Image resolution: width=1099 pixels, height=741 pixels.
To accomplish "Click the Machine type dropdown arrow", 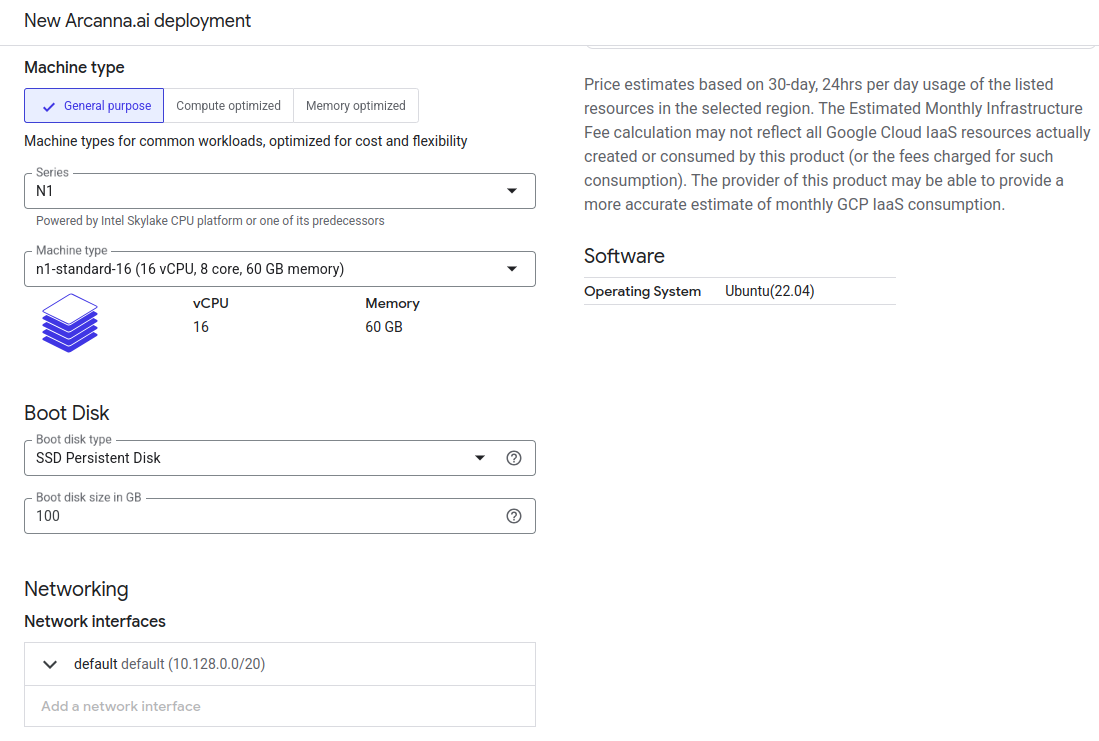I will tap(512, 269).
